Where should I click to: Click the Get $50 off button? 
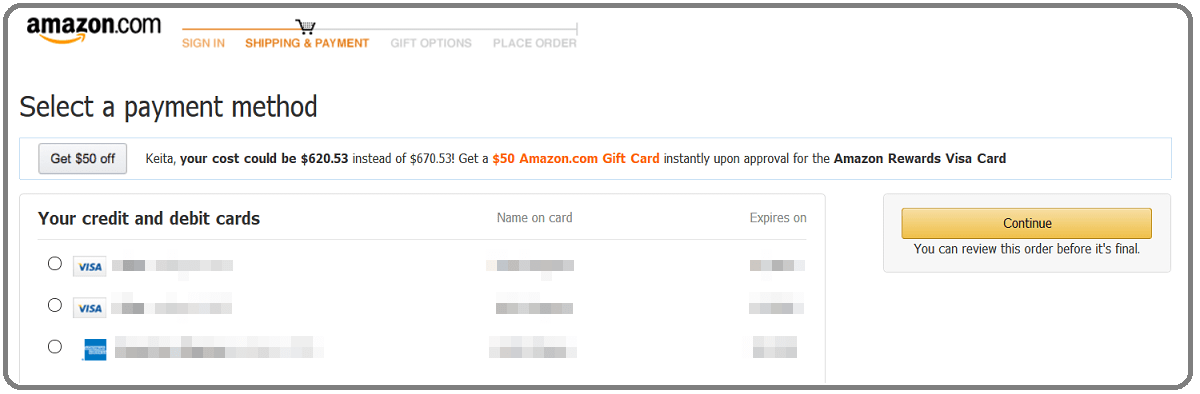83,158
